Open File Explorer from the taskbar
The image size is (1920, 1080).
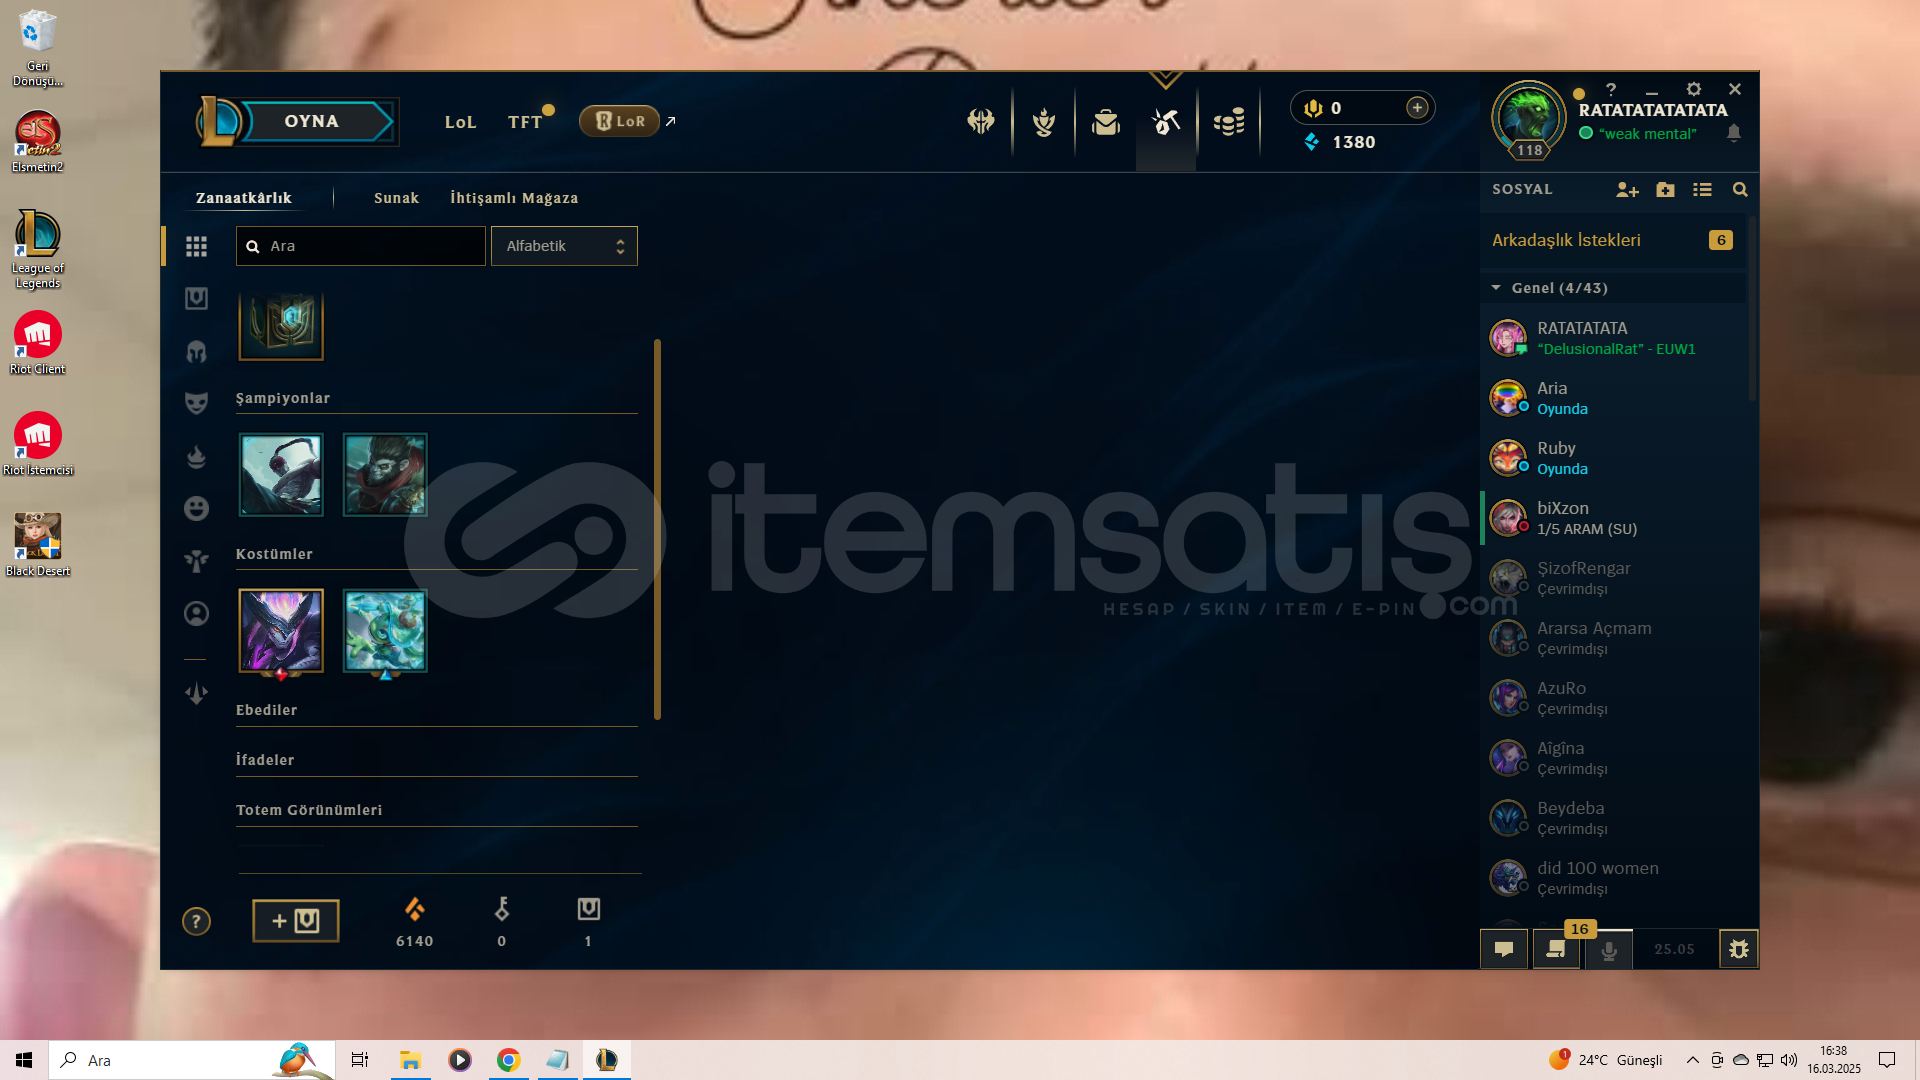(x=410, y=1060)
